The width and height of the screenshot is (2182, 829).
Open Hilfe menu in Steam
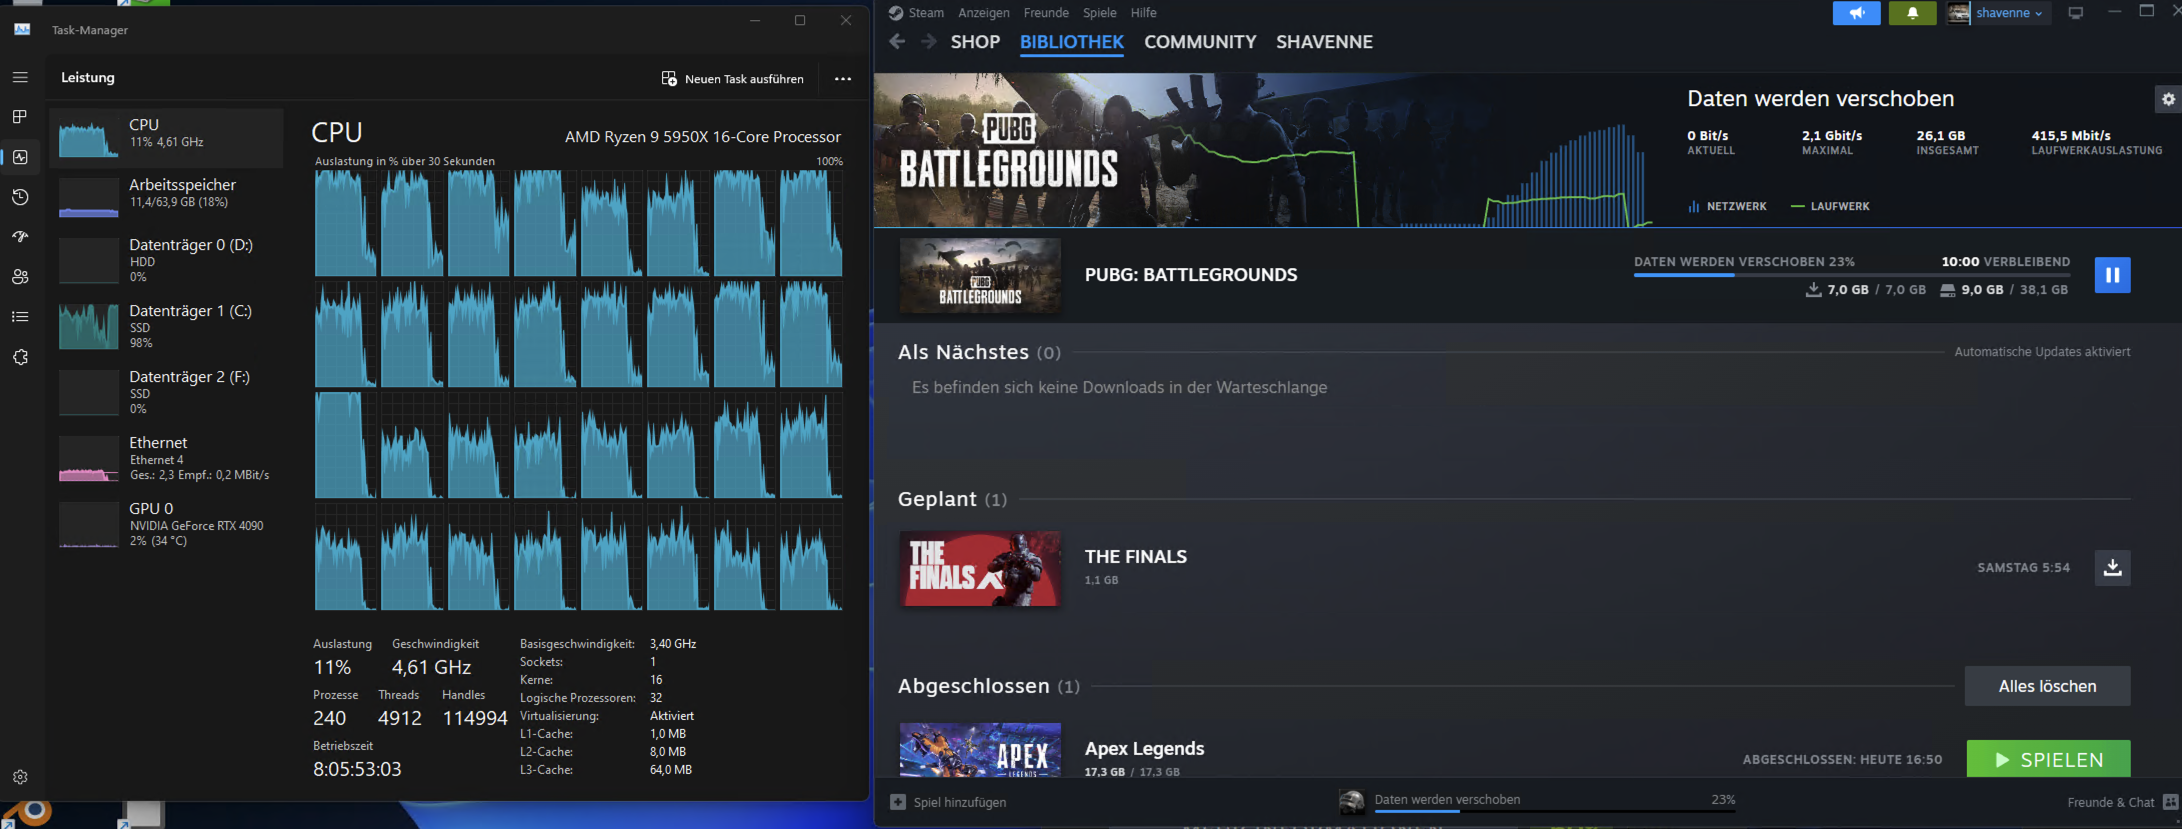pos(1144,13)
